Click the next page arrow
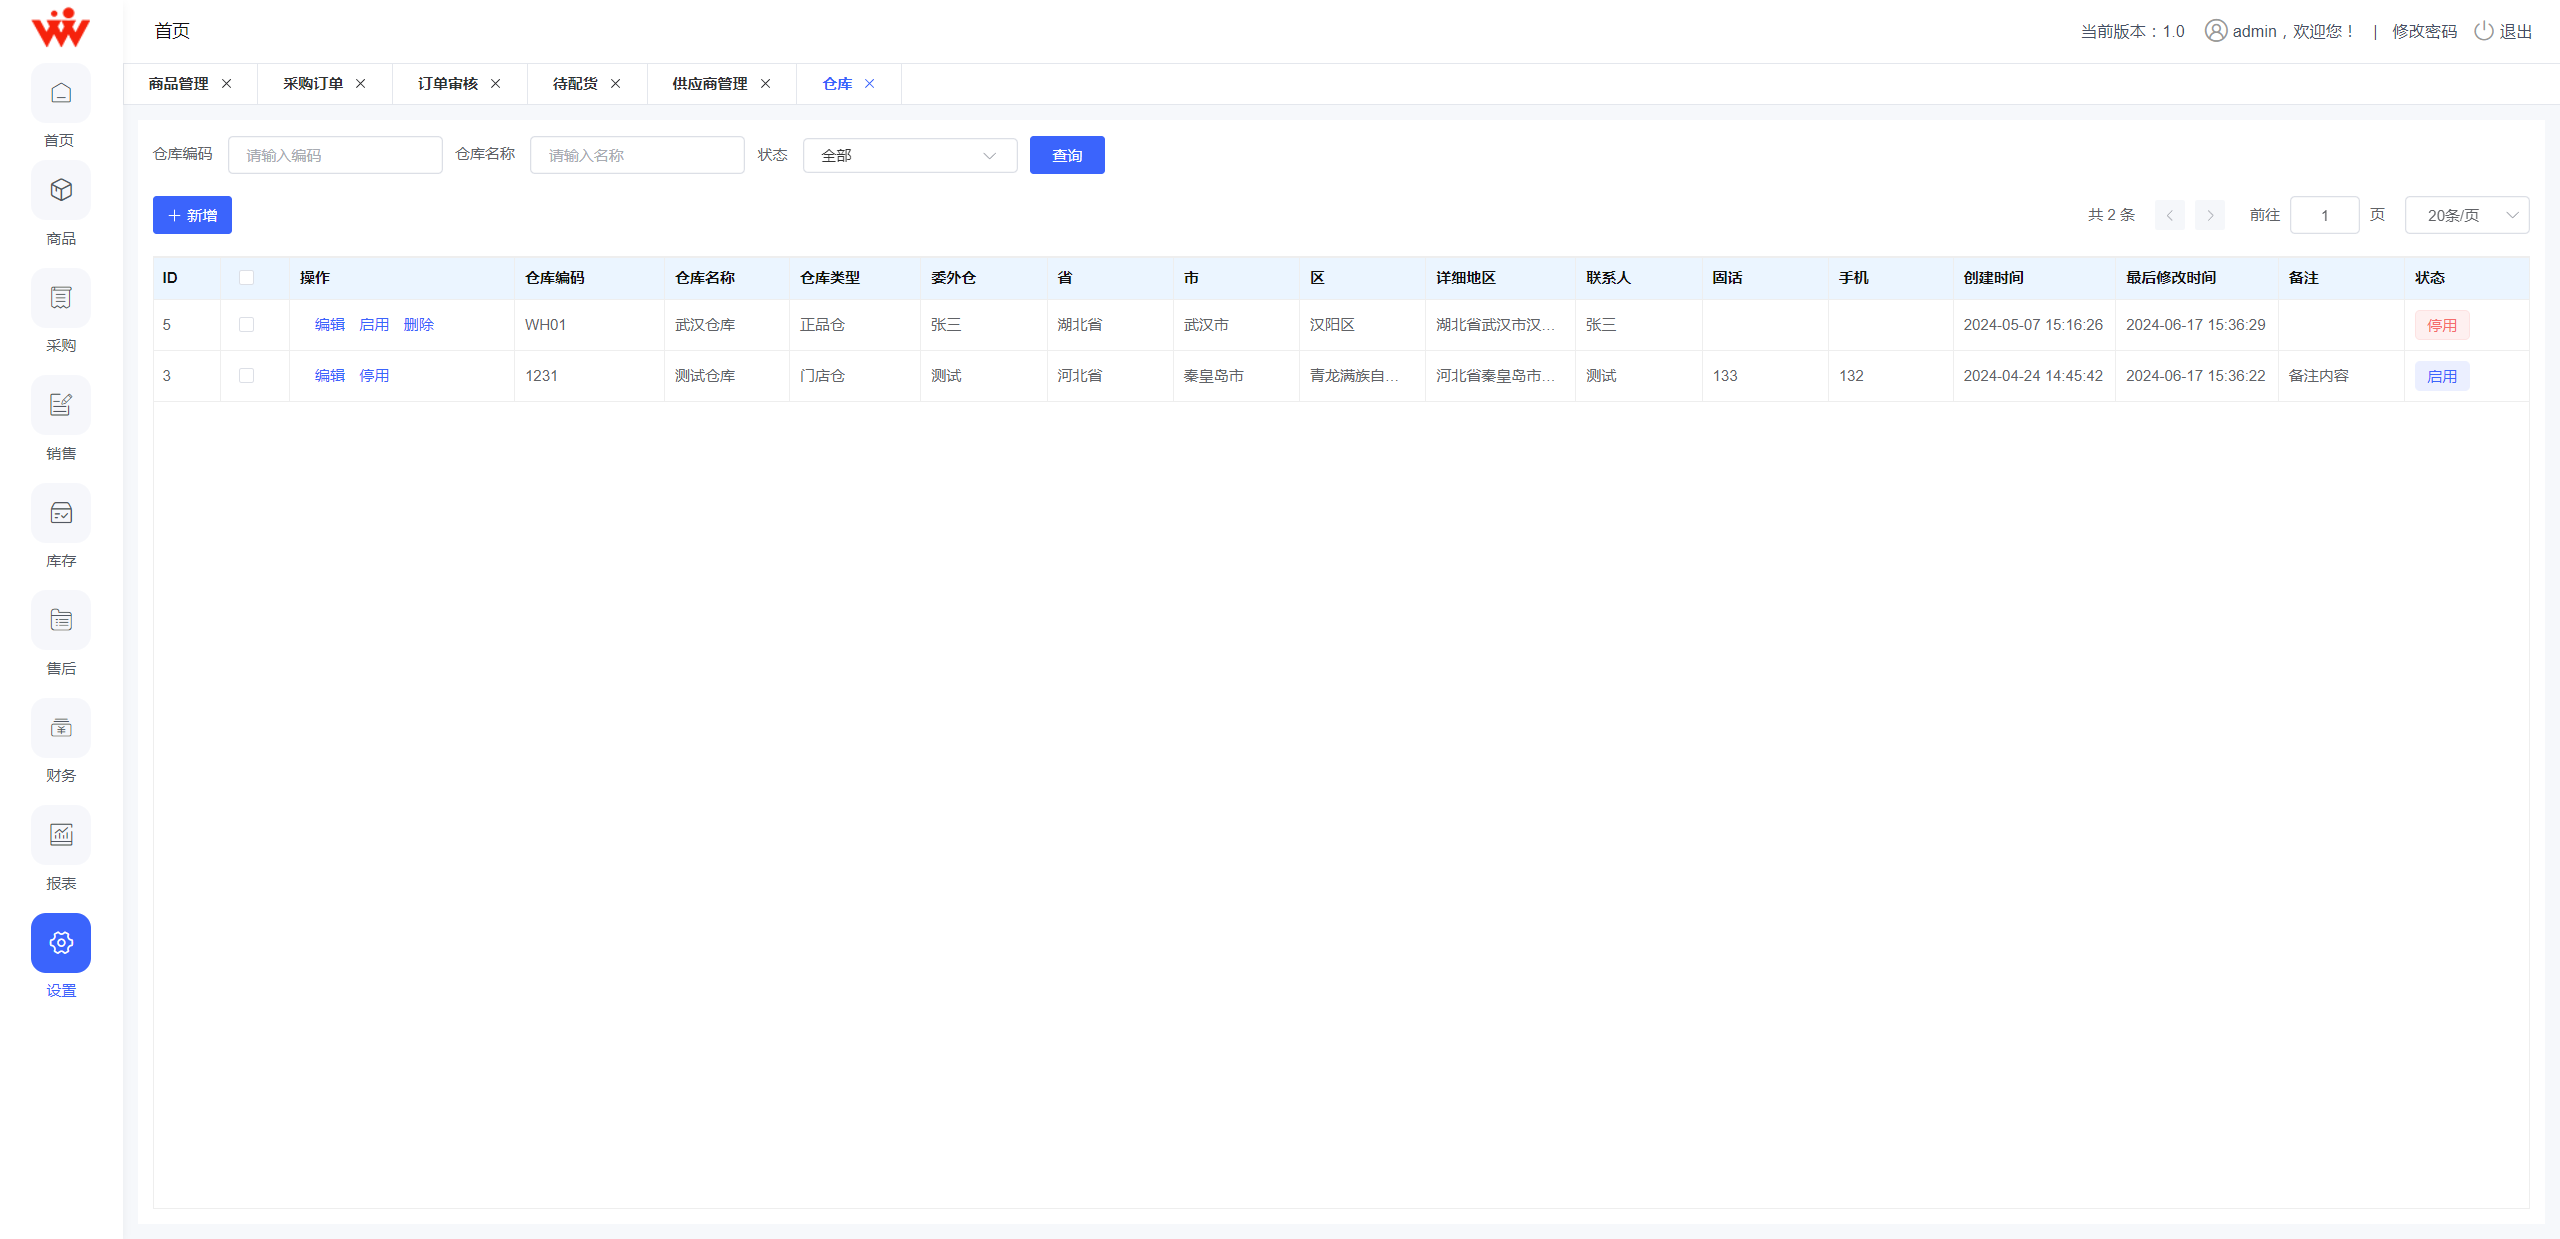This screenshot has width=2560, height=1239. [x=2209, y=214]
